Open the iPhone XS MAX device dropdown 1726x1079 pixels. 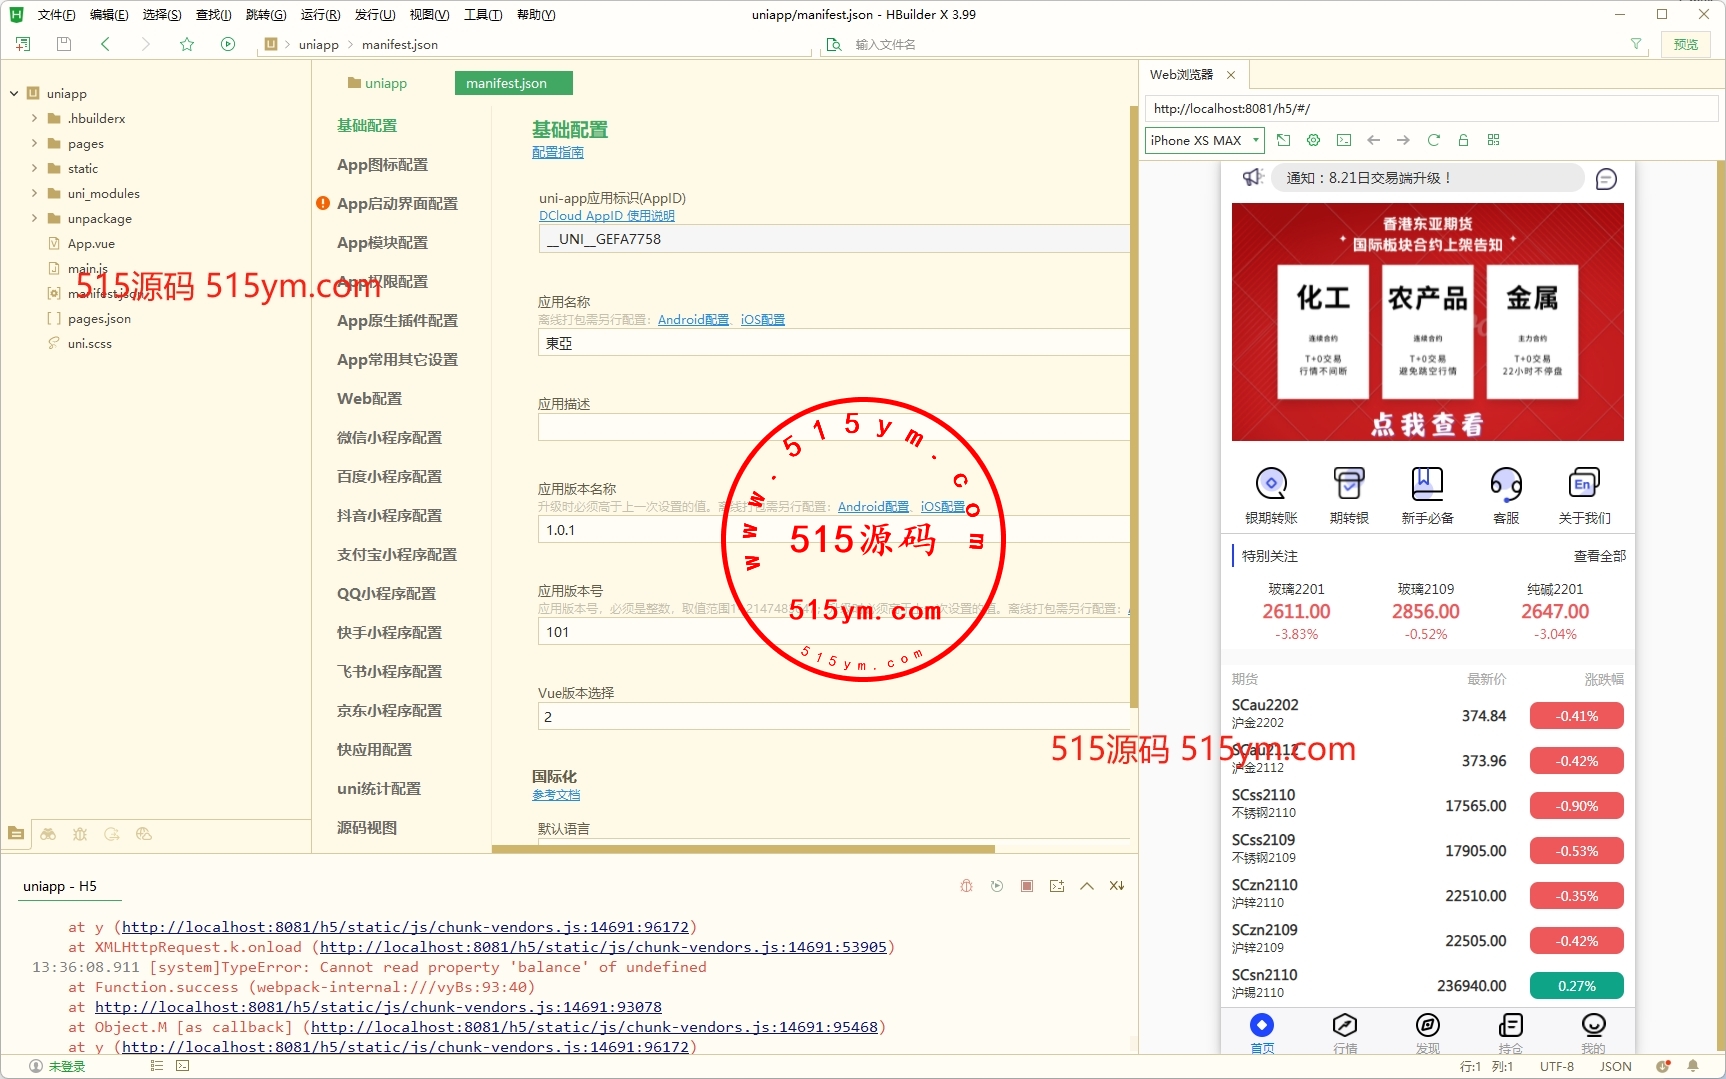pyautogui.click(x=1204, y=140)
